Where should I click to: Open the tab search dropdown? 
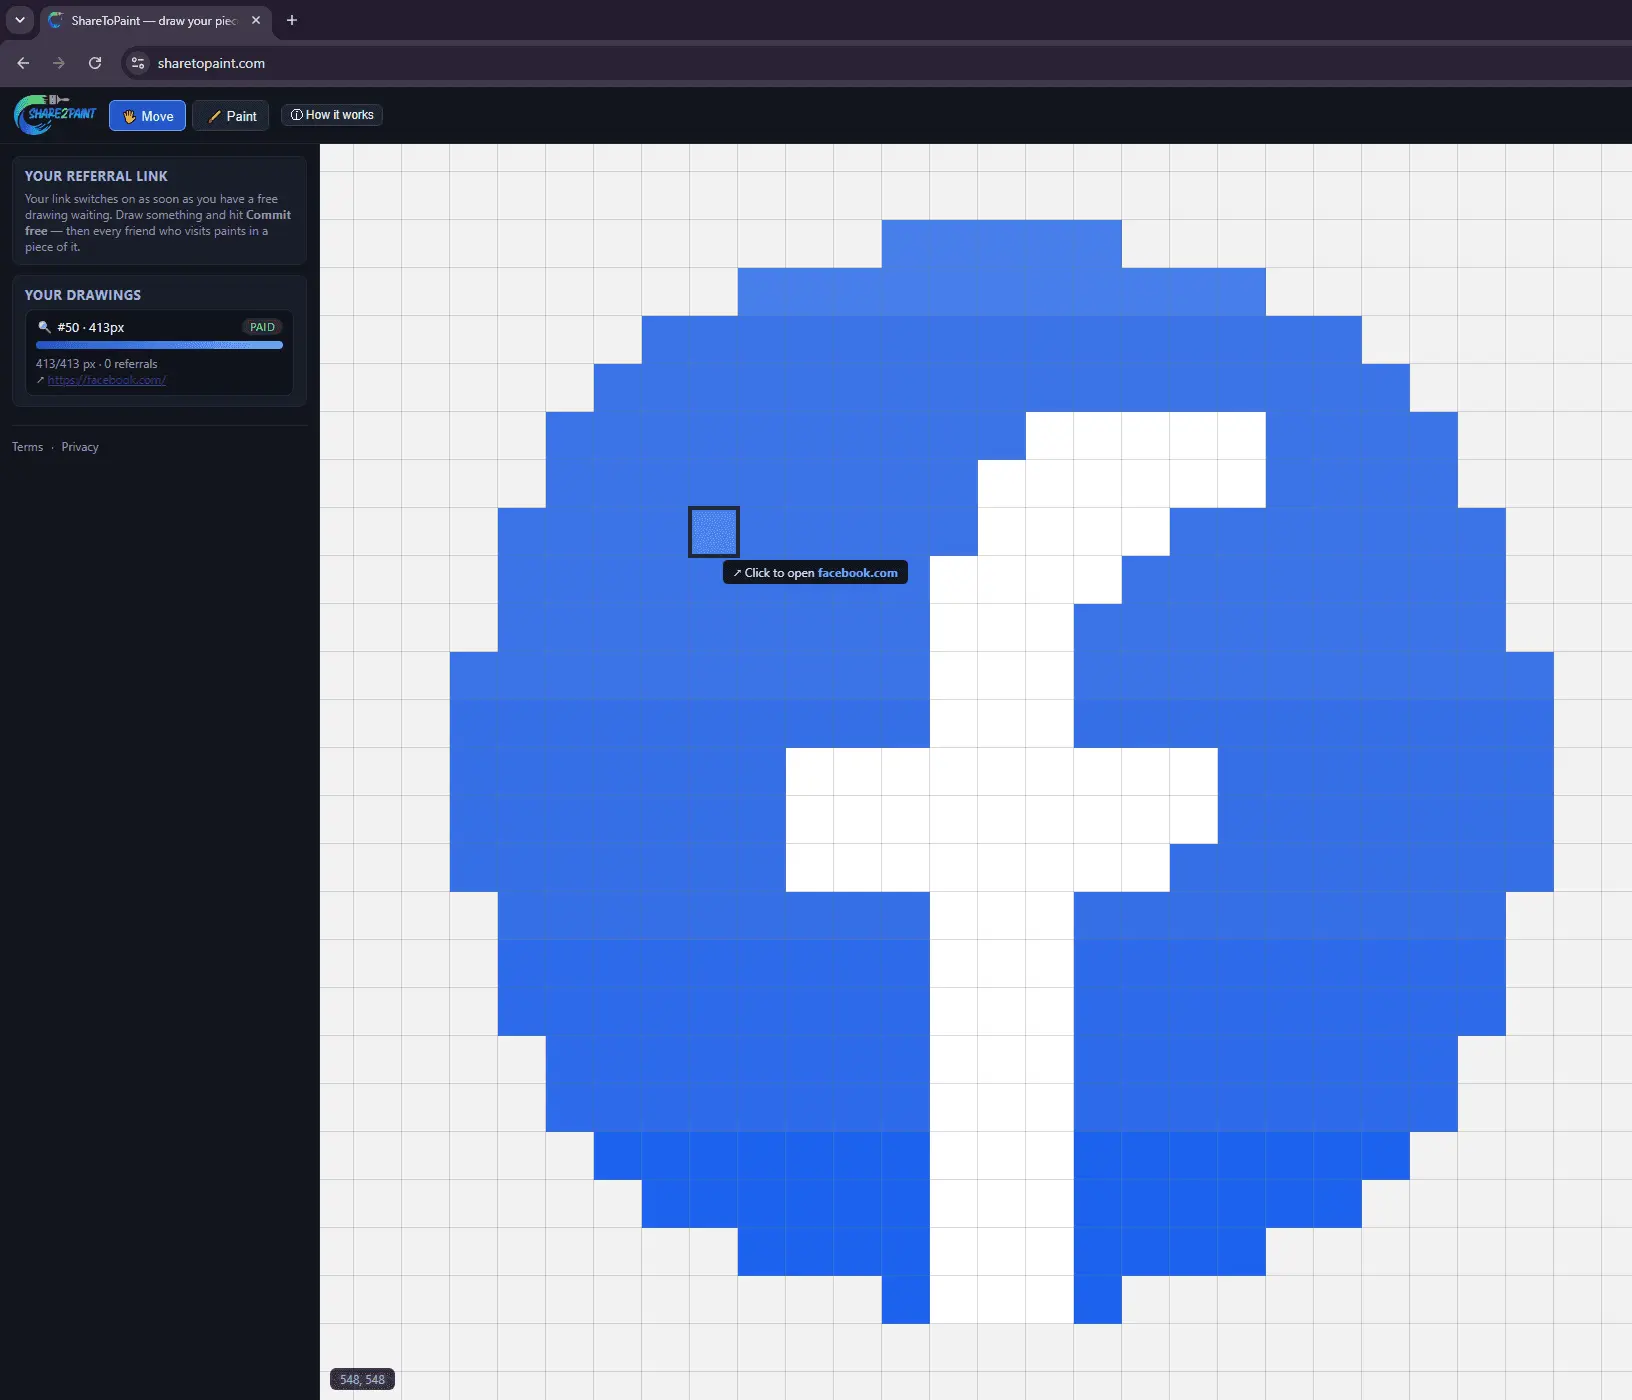20,20
